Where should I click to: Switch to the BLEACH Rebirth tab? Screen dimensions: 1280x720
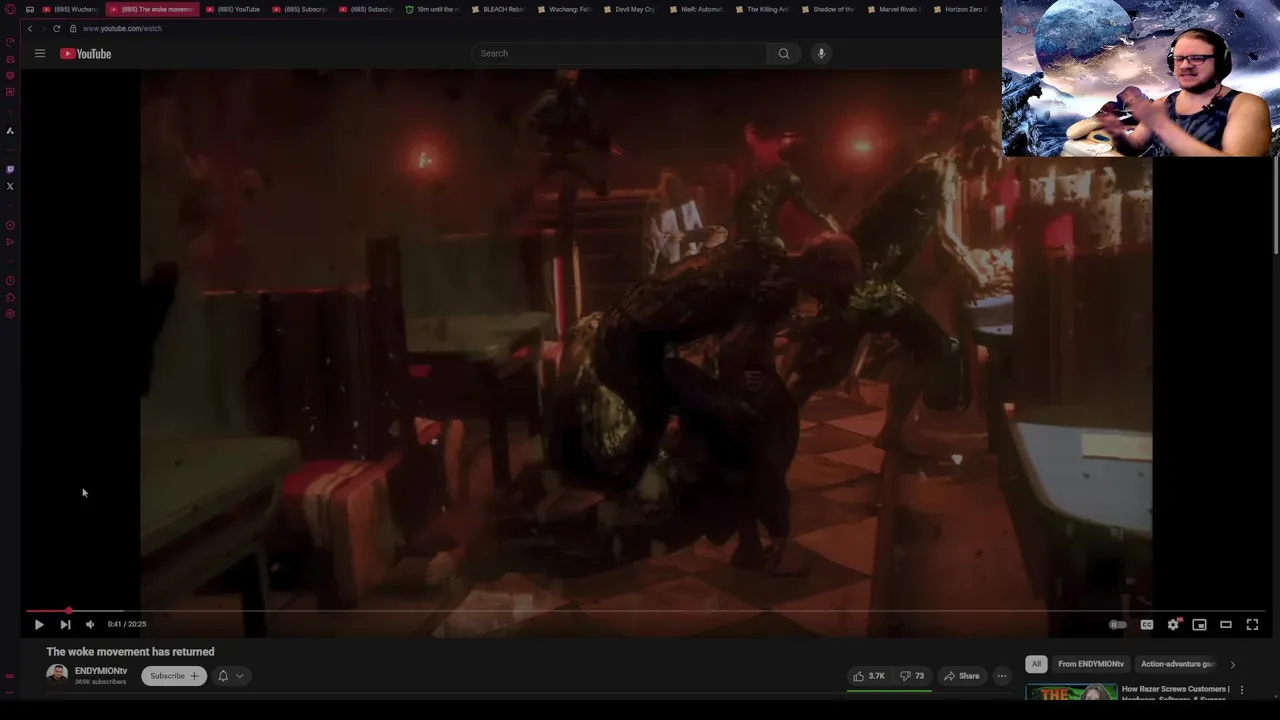(x=499, y=9)
